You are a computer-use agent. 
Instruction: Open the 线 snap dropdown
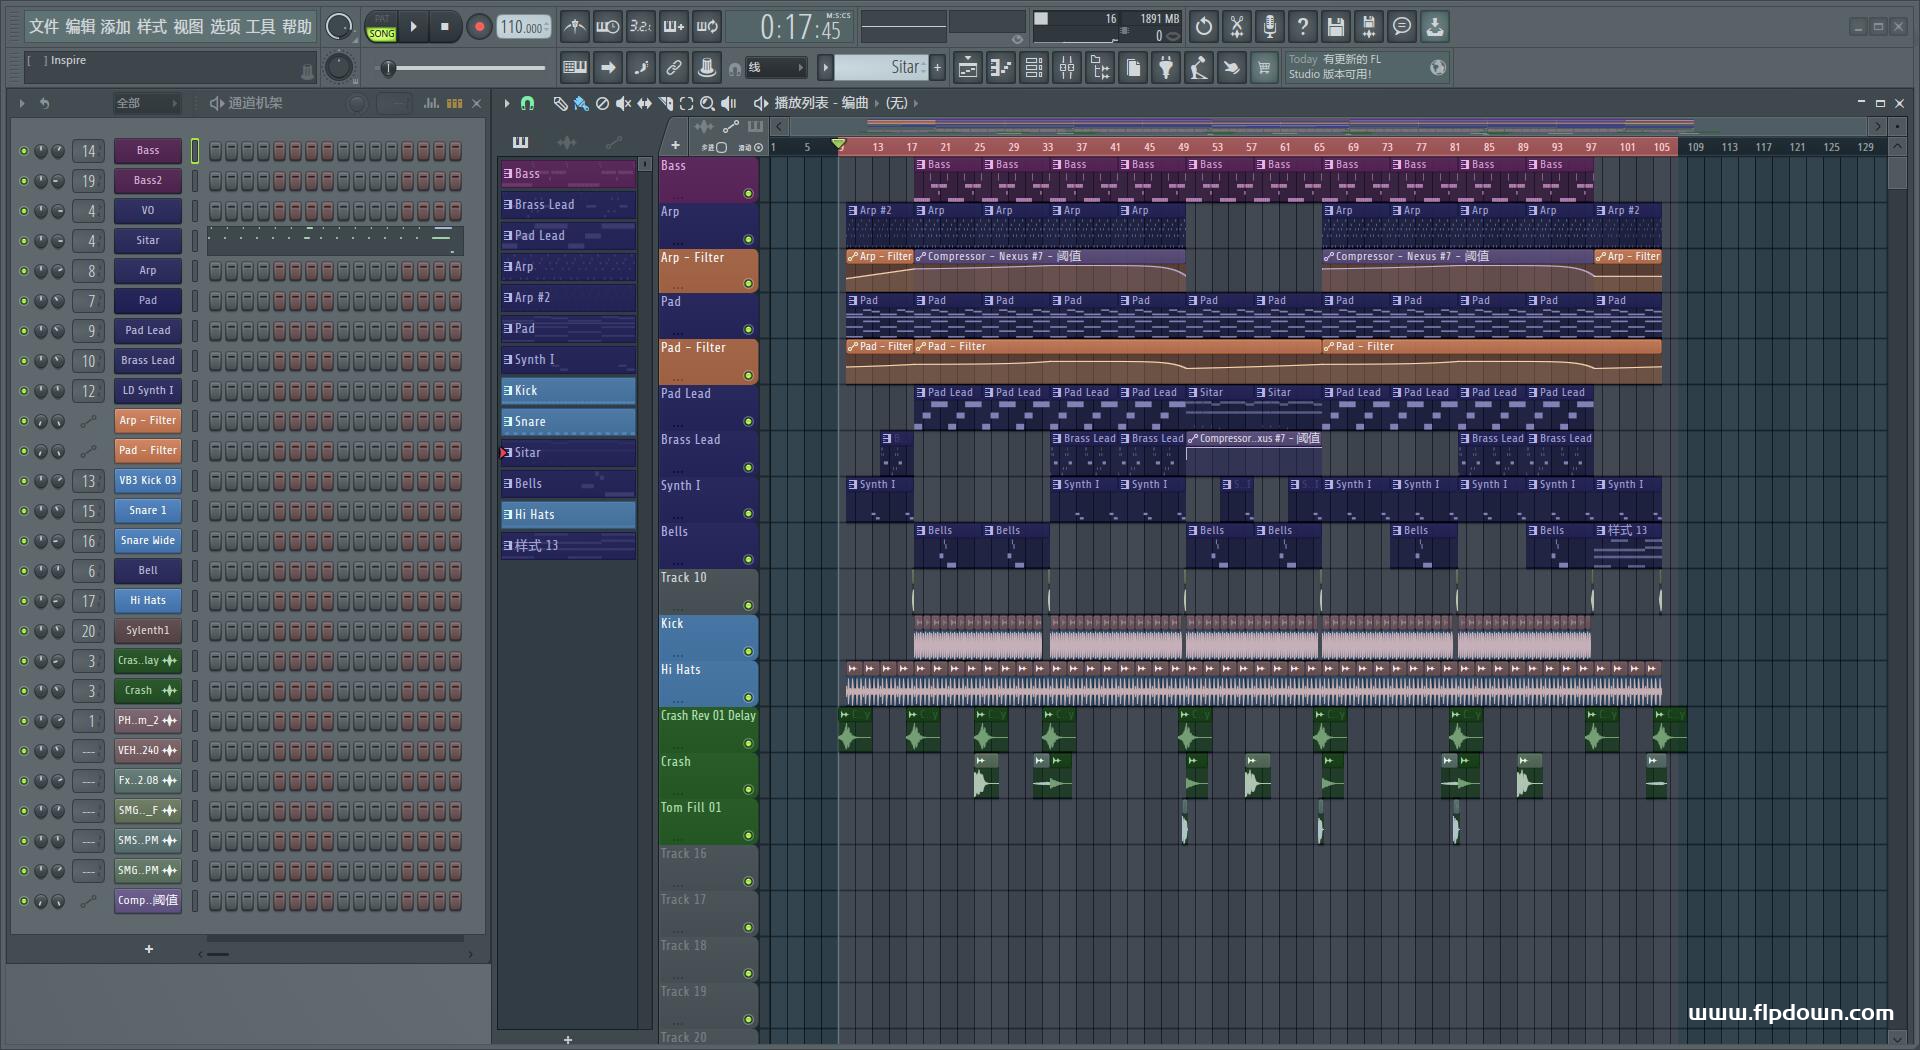[x=776, y=68]
